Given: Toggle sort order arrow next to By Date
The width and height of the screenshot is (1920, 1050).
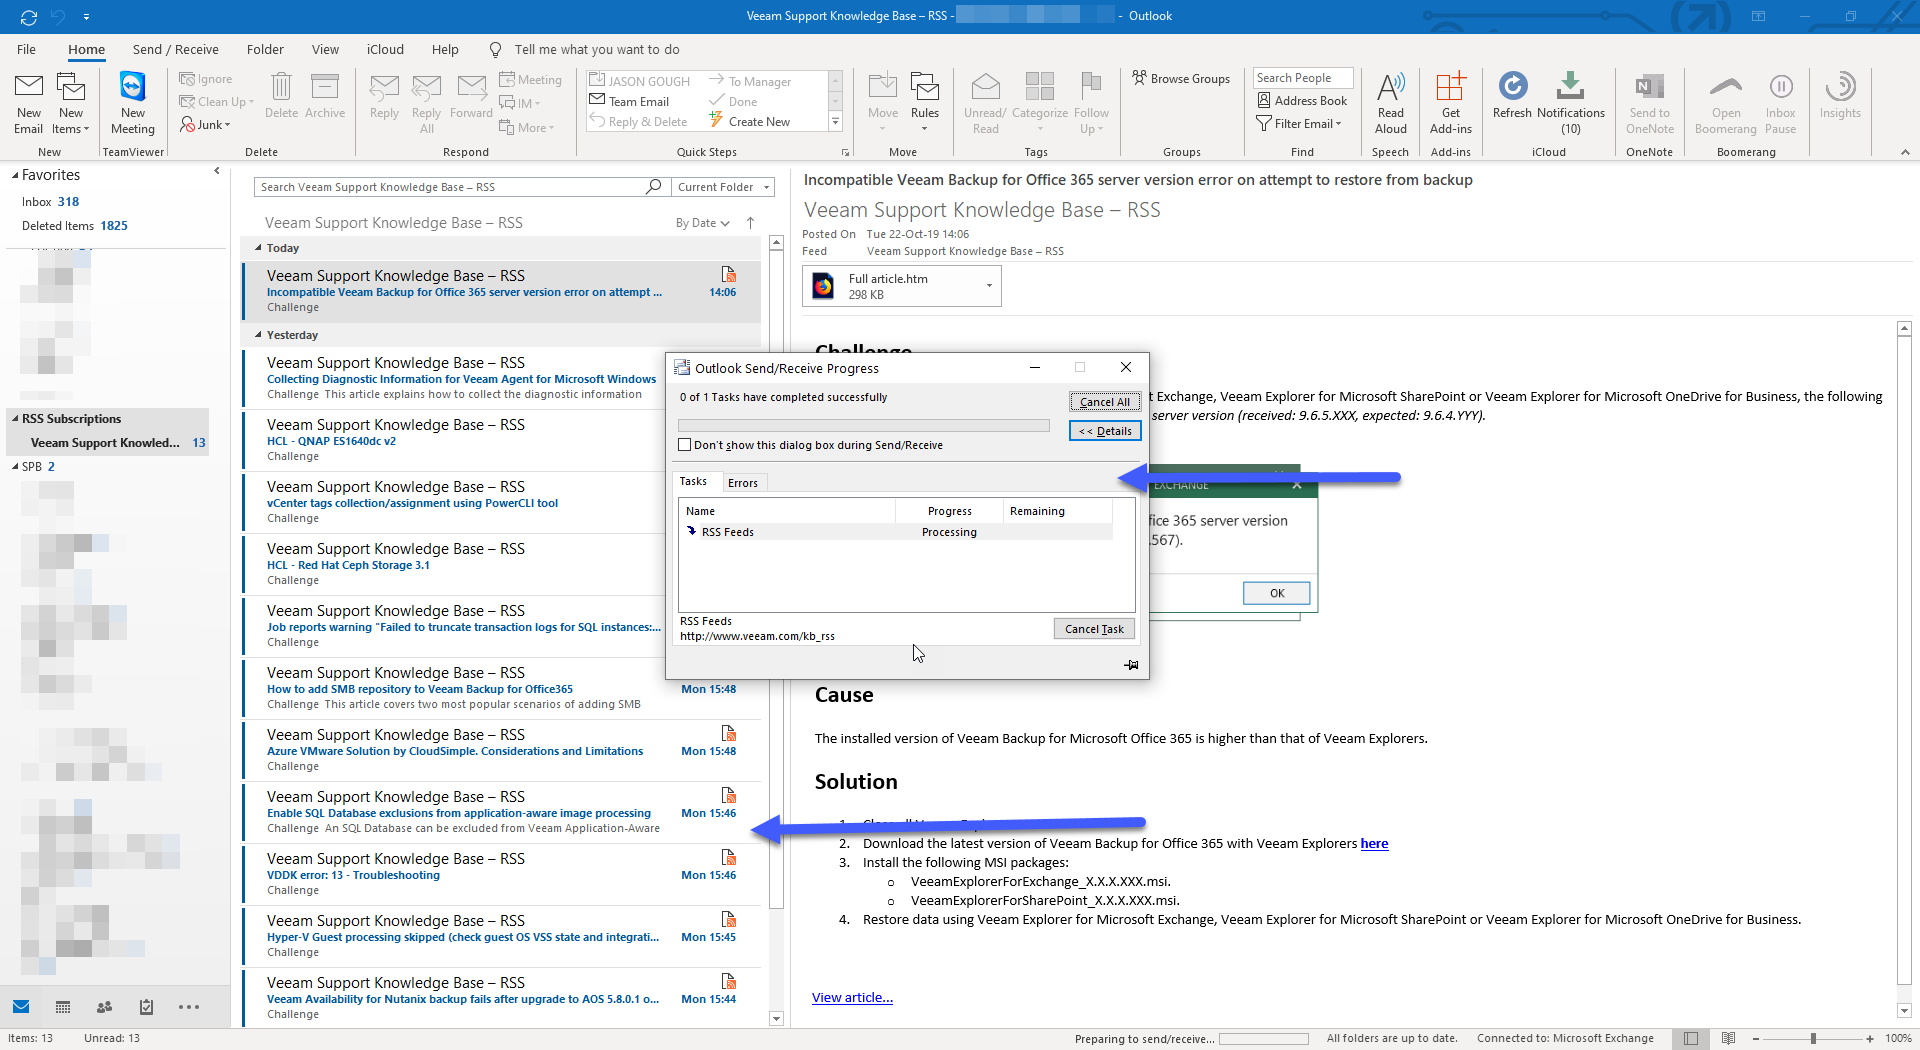Looking at the screenshot, I should (750, 223).
